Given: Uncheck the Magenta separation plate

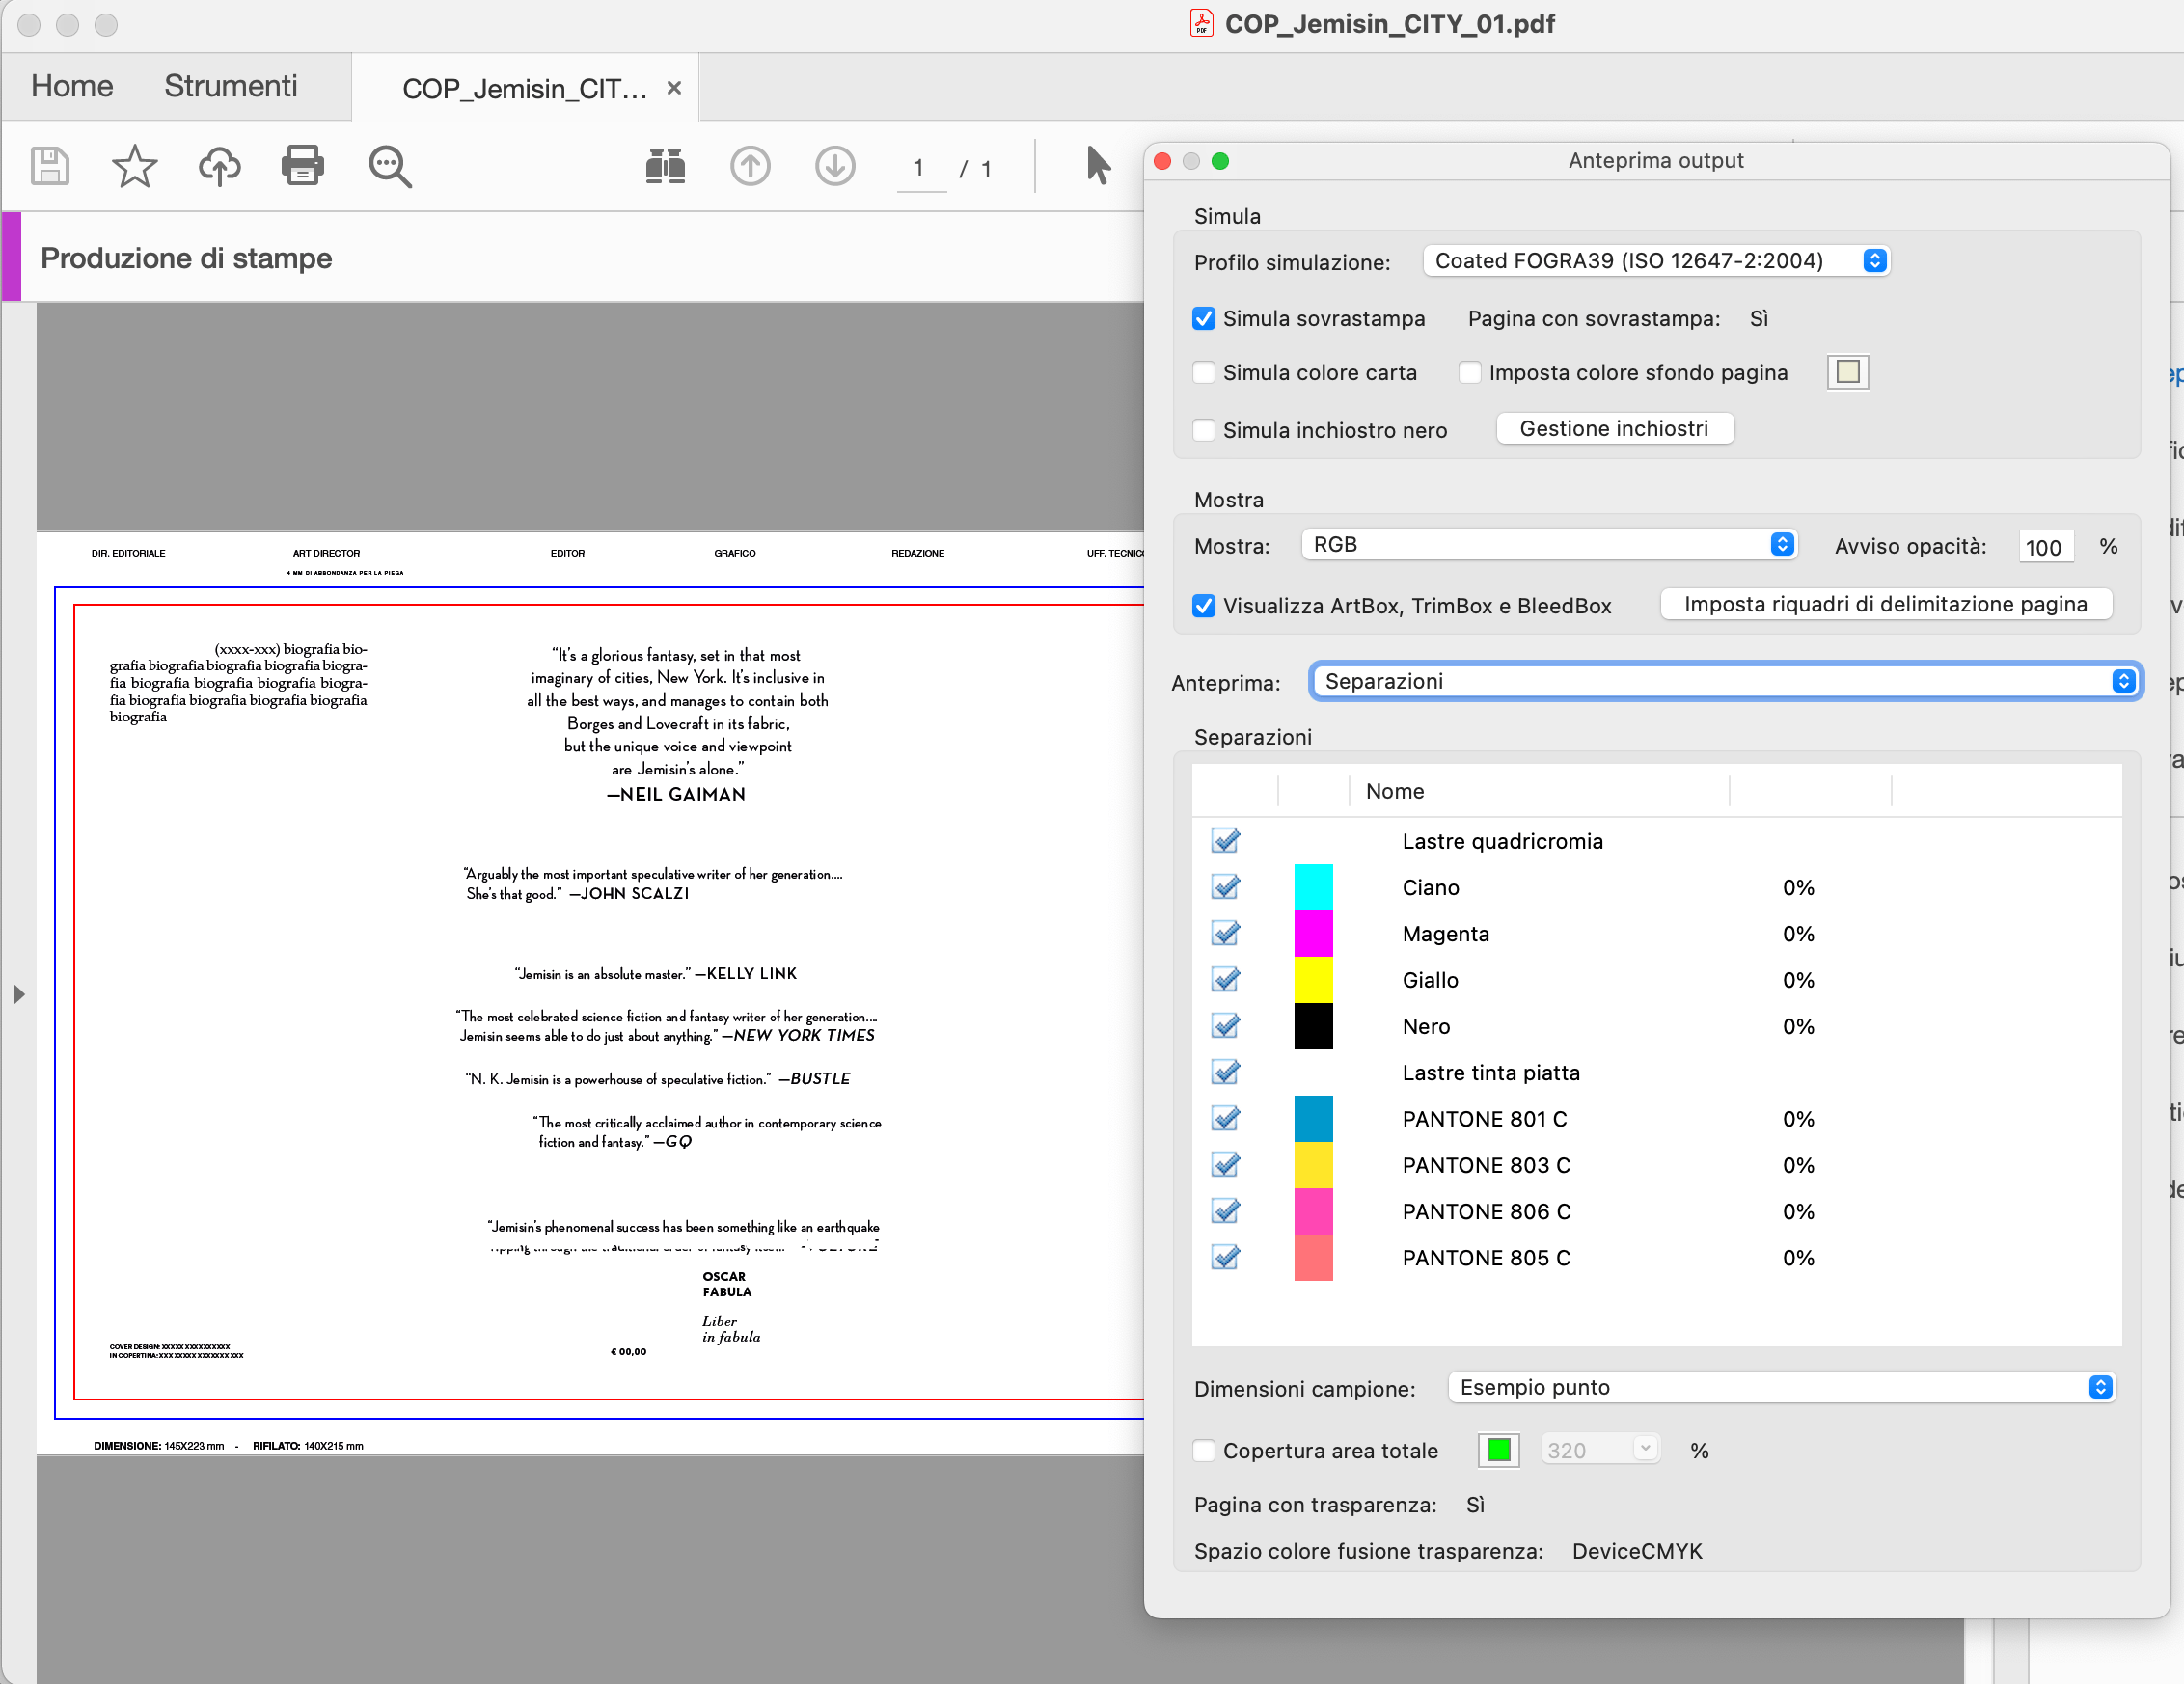Looking at the screenshot, I should click(x=1226, y=933).
